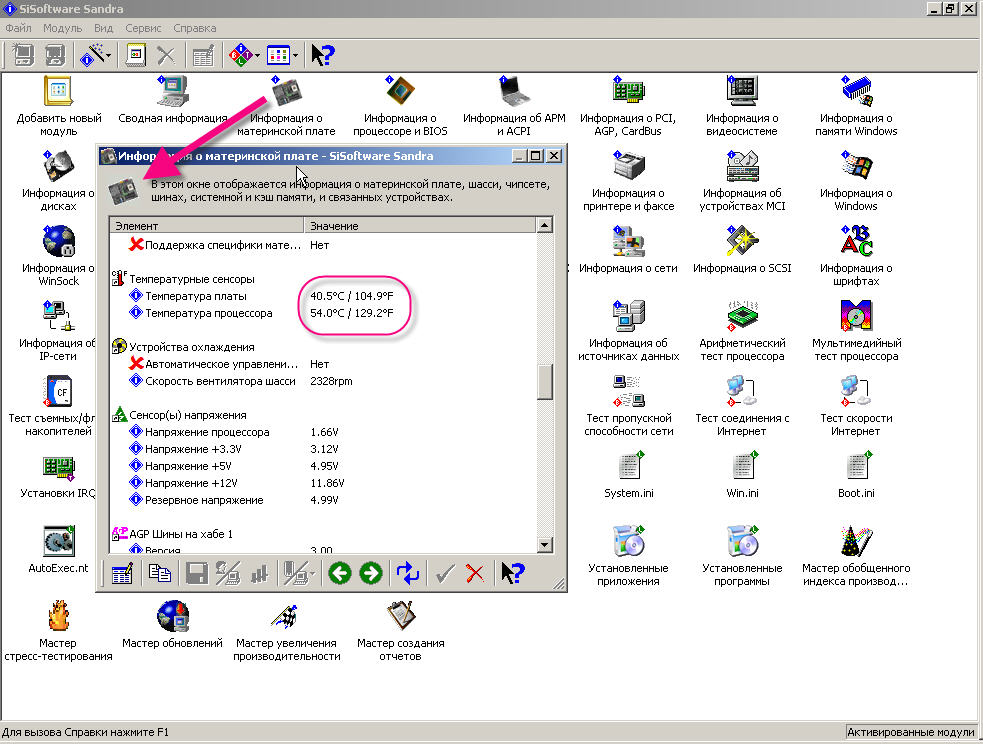Open Информация о памяти Windows module
This screenshot has width=983, height=744.
pyautogui.click(x=856, y=105)
